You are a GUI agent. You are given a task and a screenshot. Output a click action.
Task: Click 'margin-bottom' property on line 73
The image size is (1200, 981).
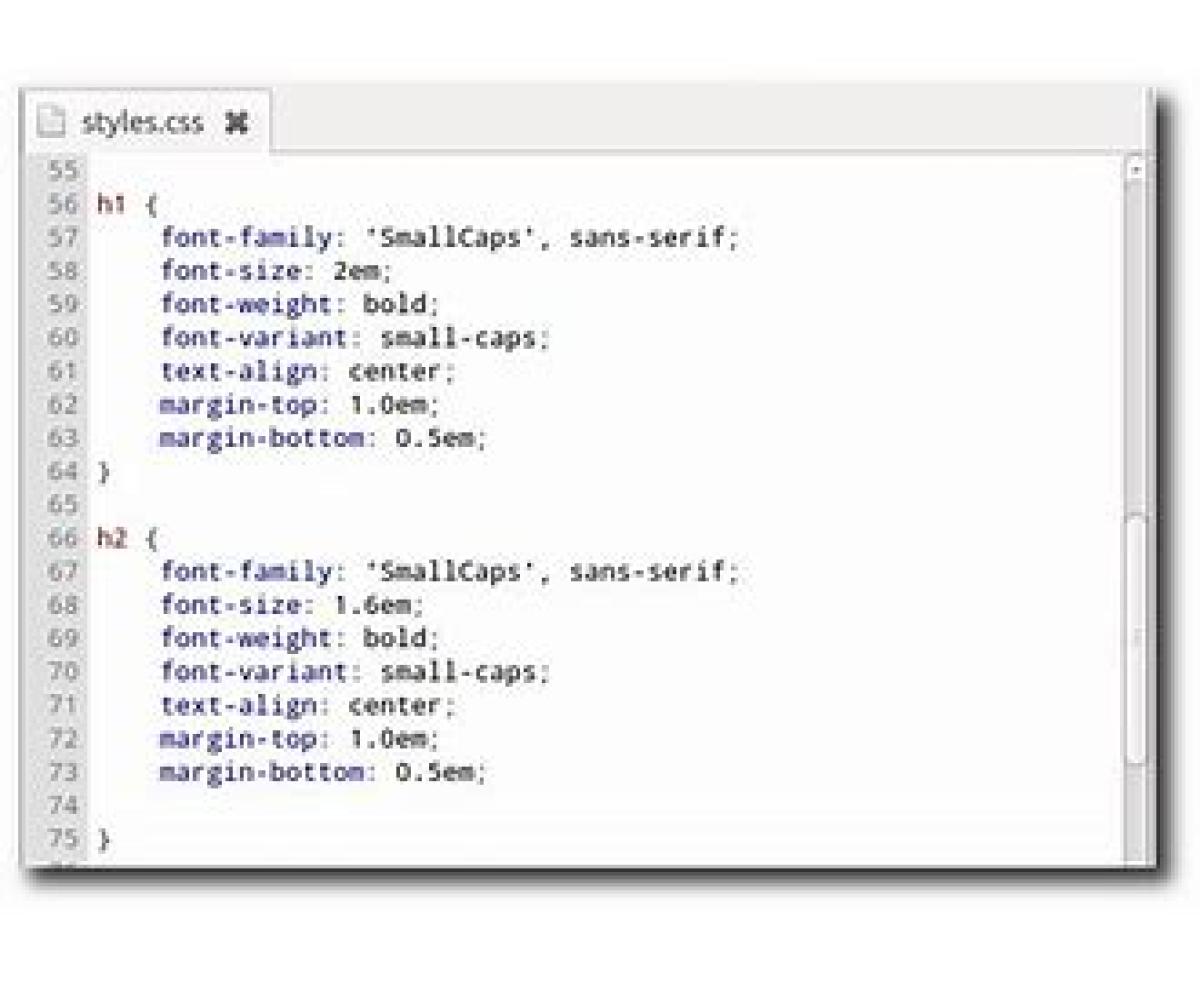[261, 772]
